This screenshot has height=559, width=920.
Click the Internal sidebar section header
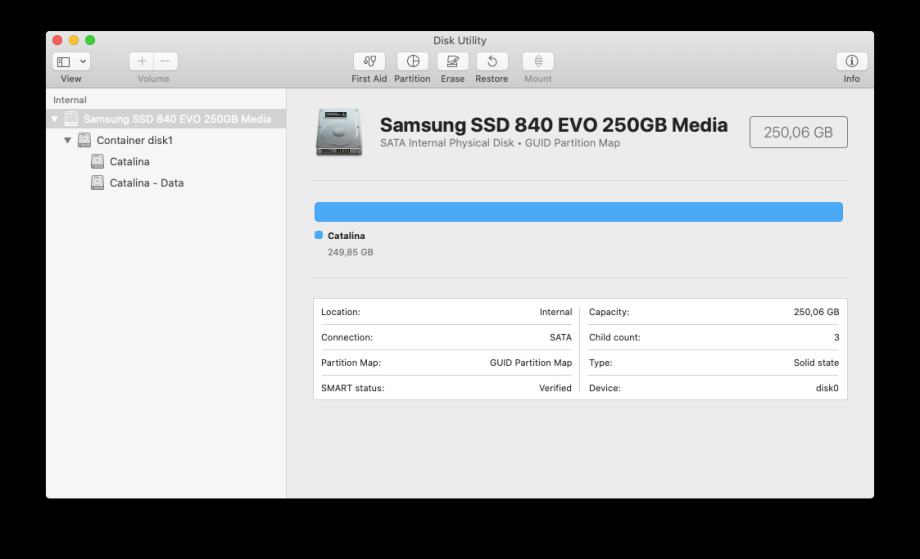point(70,100)
